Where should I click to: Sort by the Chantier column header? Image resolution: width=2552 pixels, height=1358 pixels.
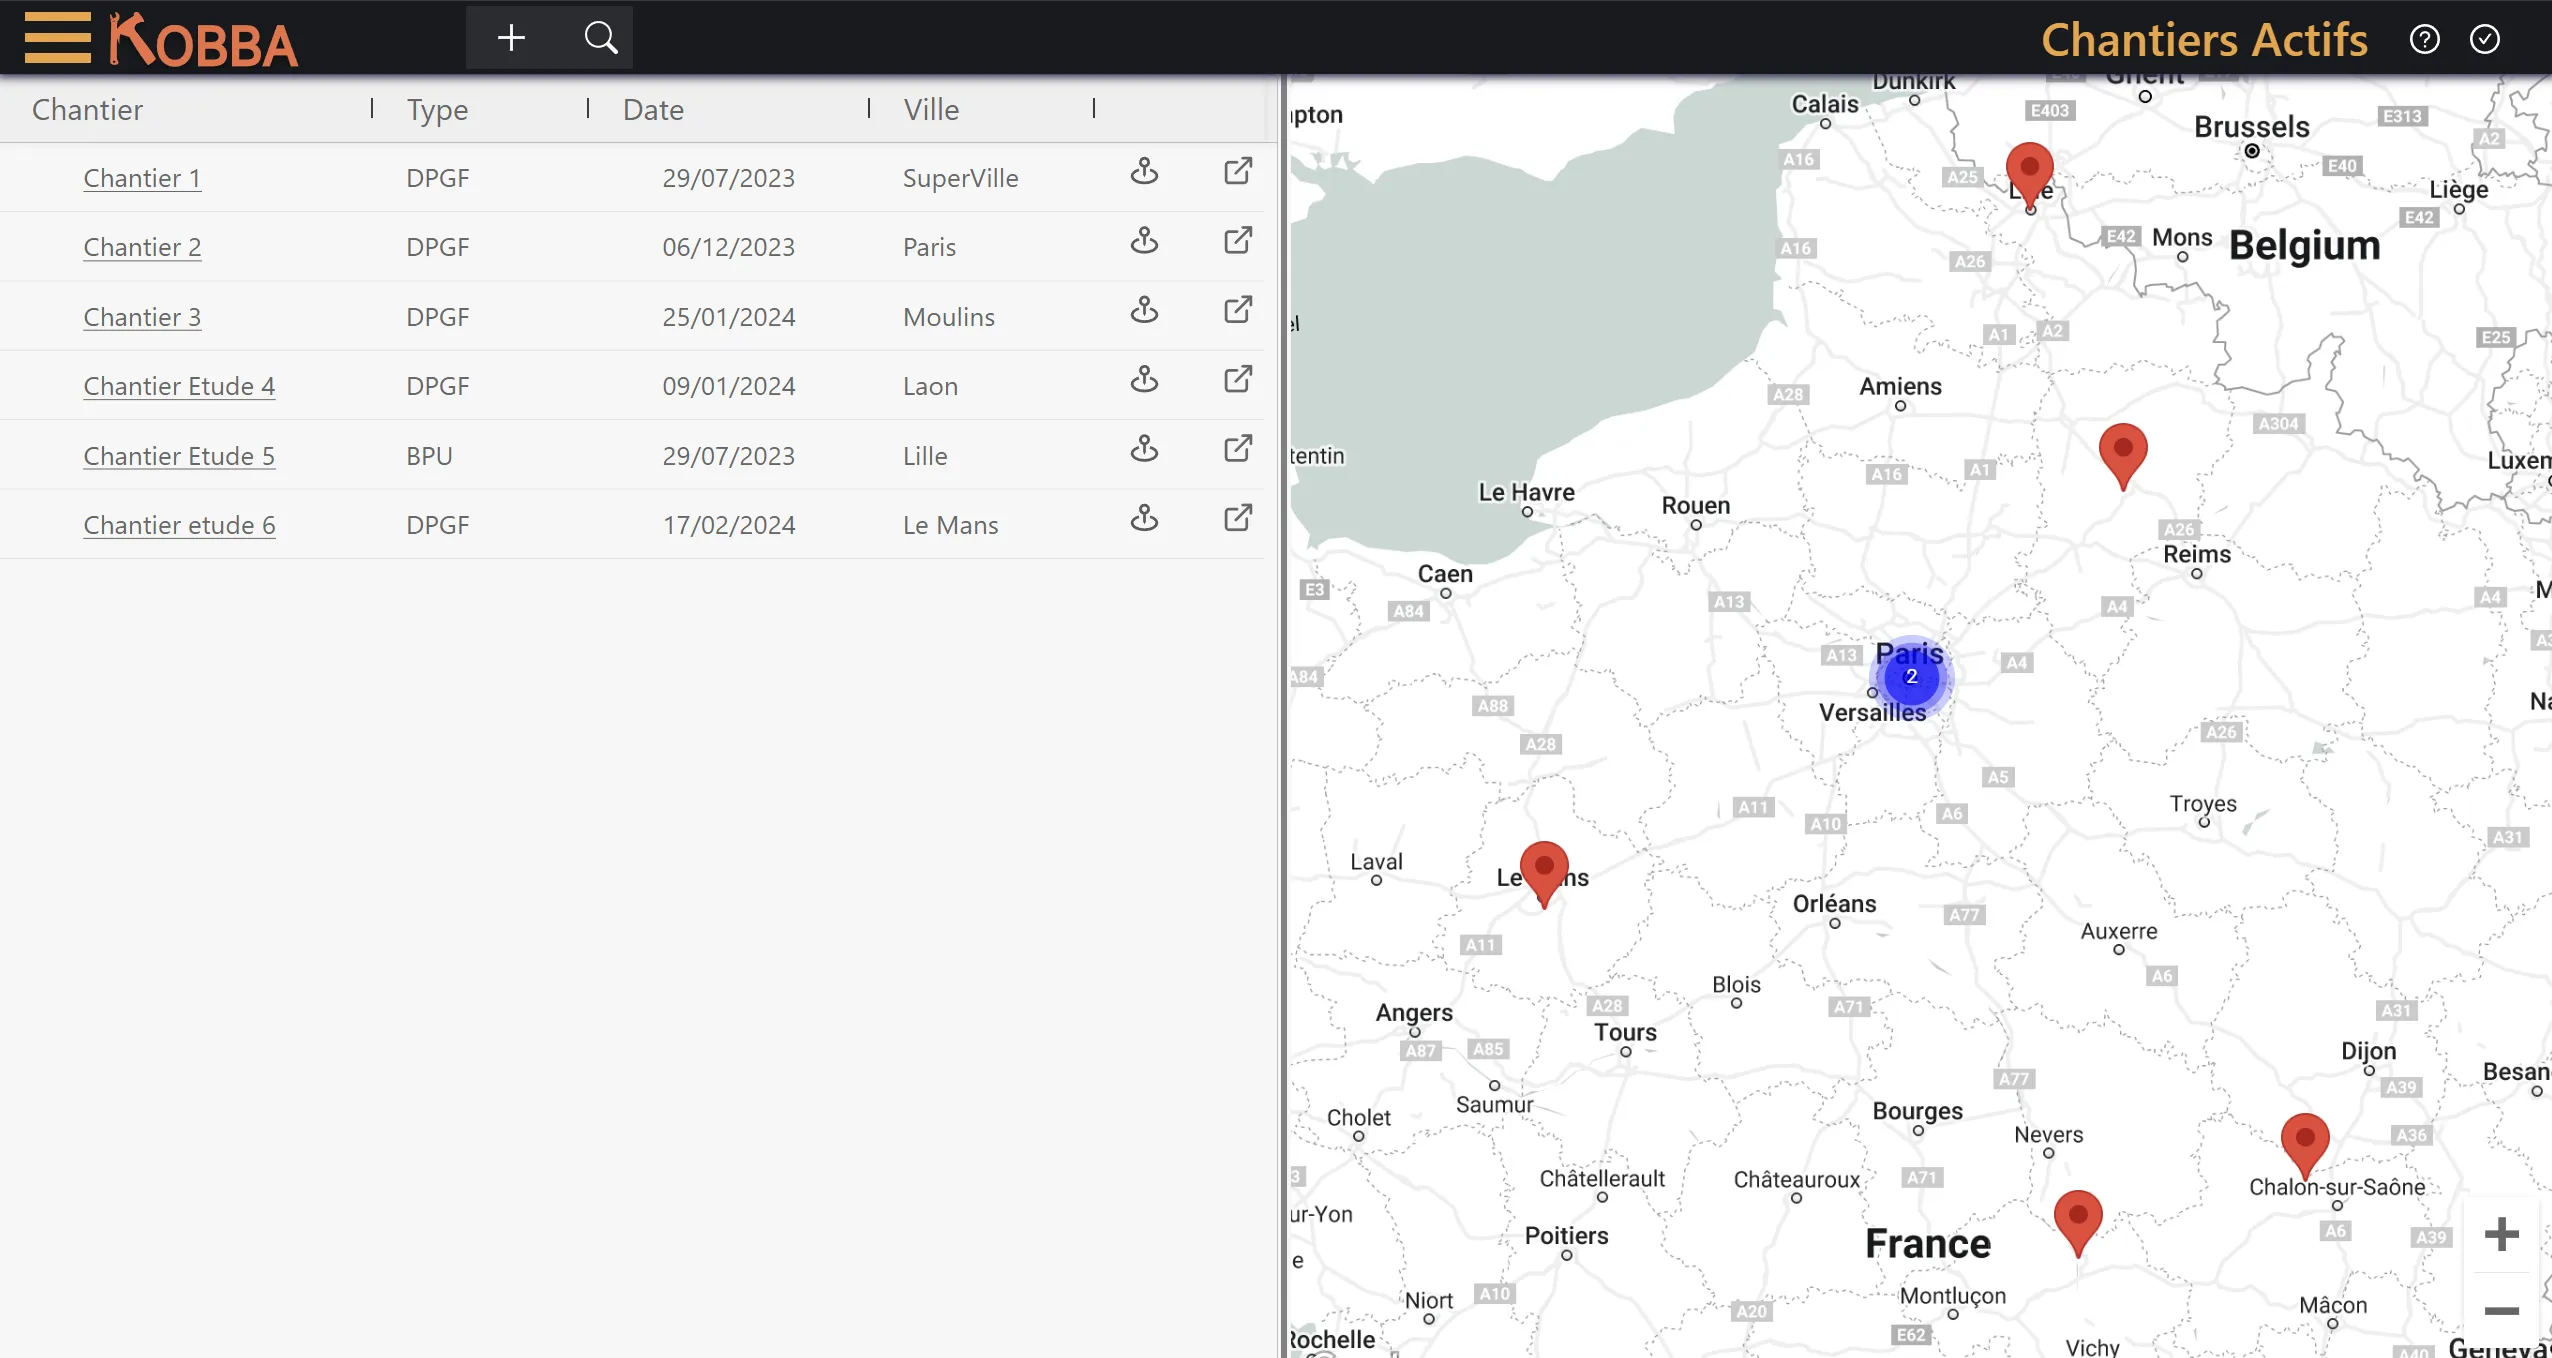pos(87,109)
